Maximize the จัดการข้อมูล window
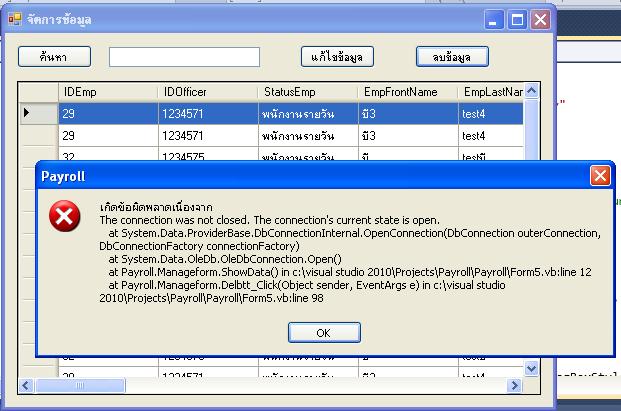The width and height of the screenshot is (621, 411). coord(517,19)
